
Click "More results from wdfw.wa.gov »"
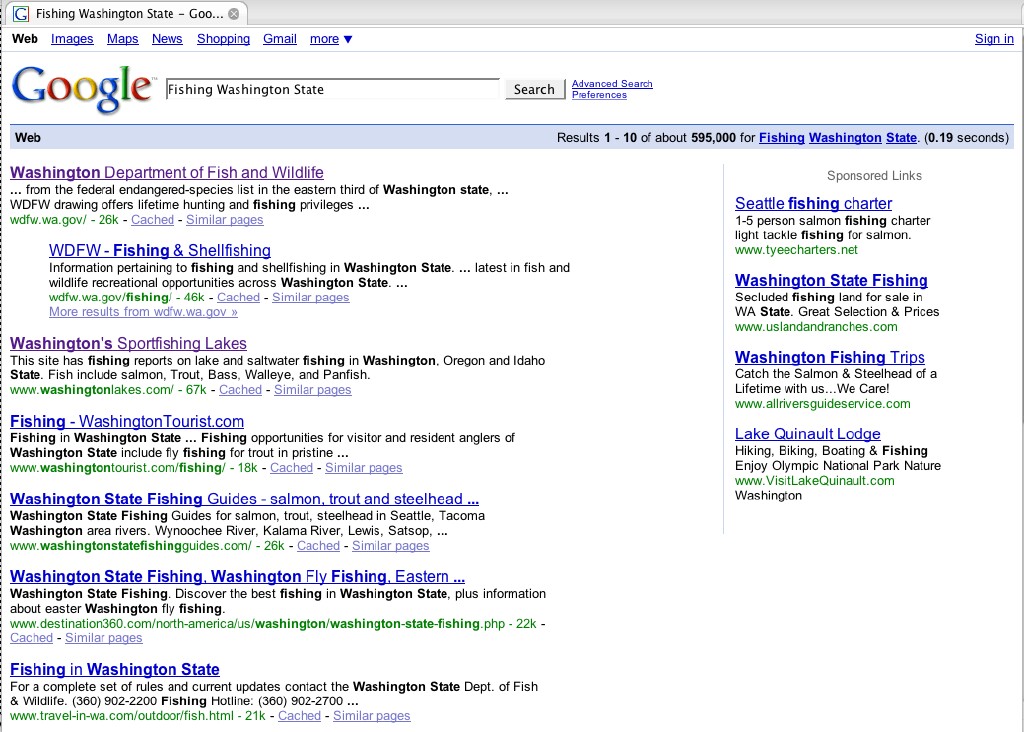point(142,311)
